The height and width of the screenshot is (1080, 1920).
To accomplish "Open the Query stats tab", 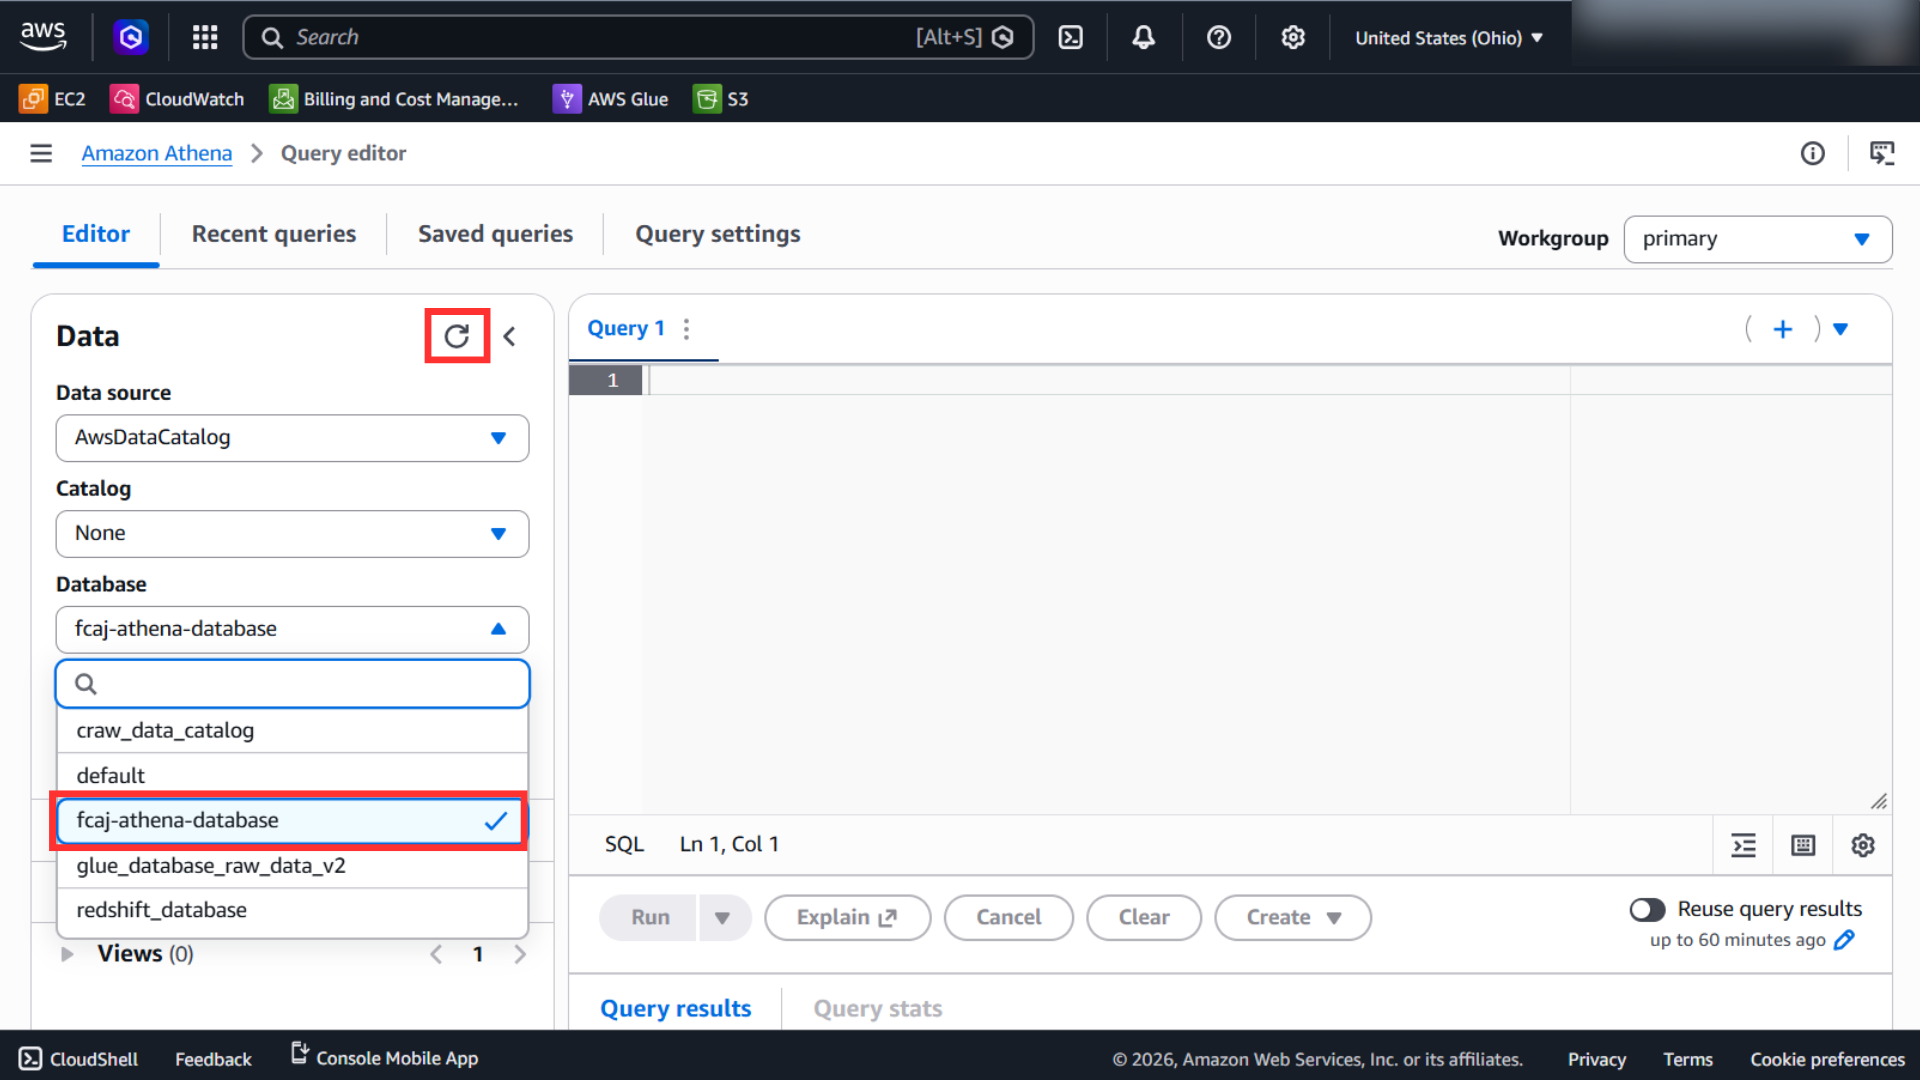I will pyautogui.click(x=878, y=1008).
